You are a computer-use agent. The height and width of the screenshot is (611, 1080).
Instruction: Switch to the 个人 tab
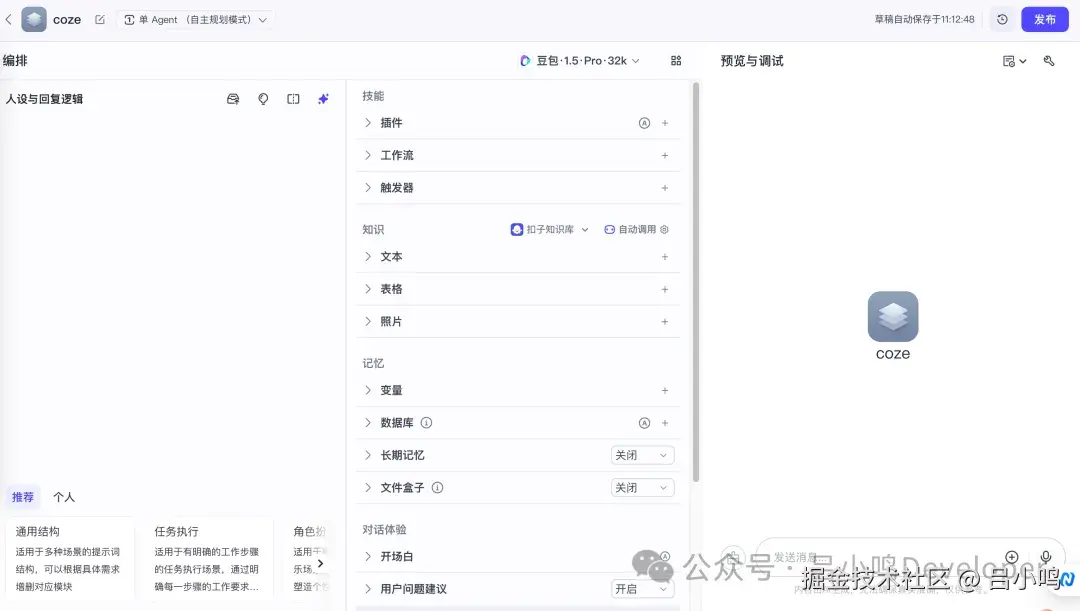point(64,497)
